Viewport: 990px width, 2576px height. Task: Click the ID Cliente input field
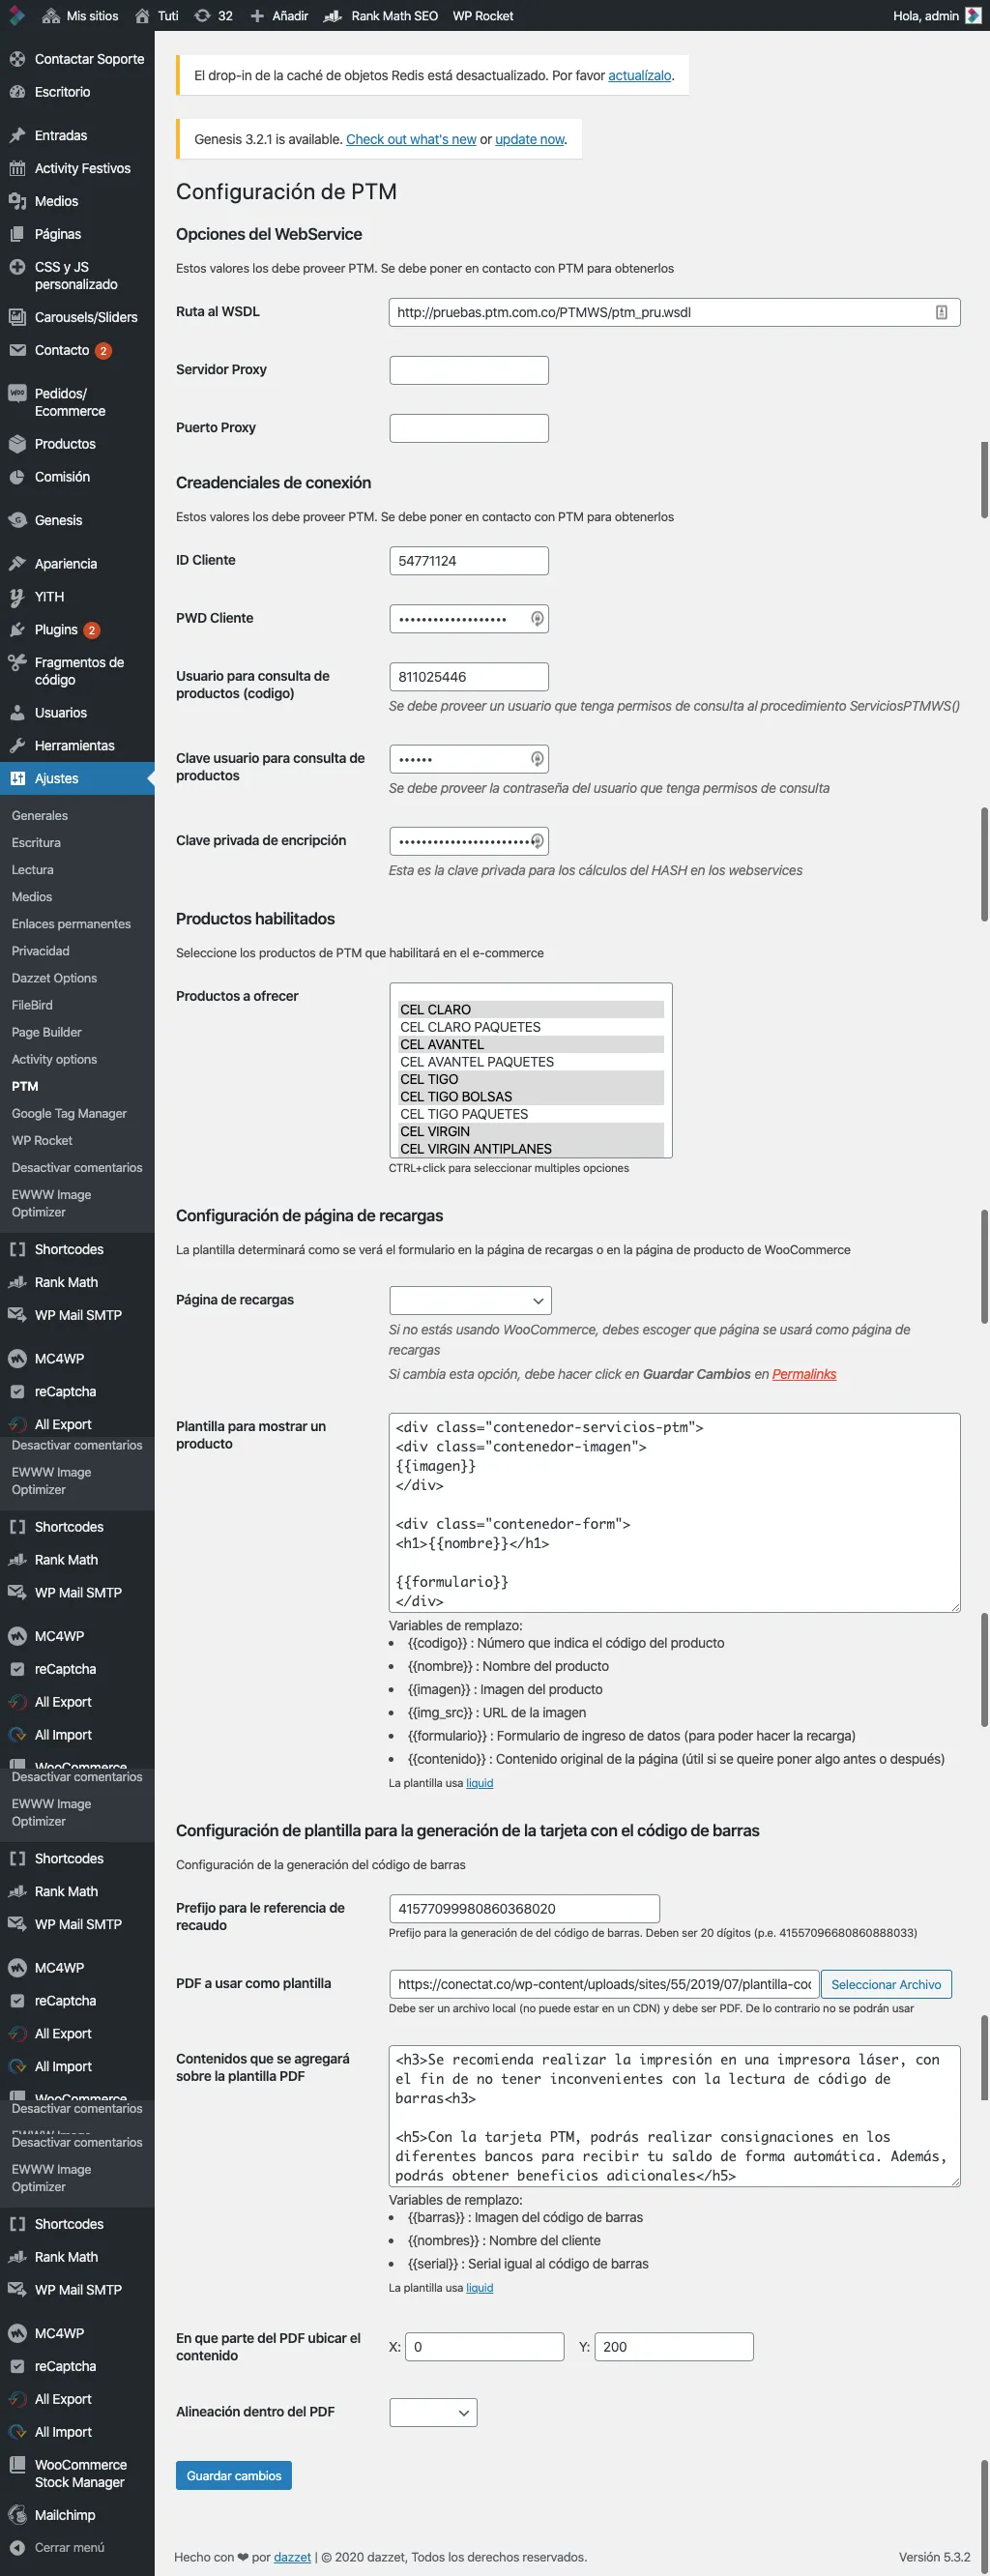tap(469, 562)
